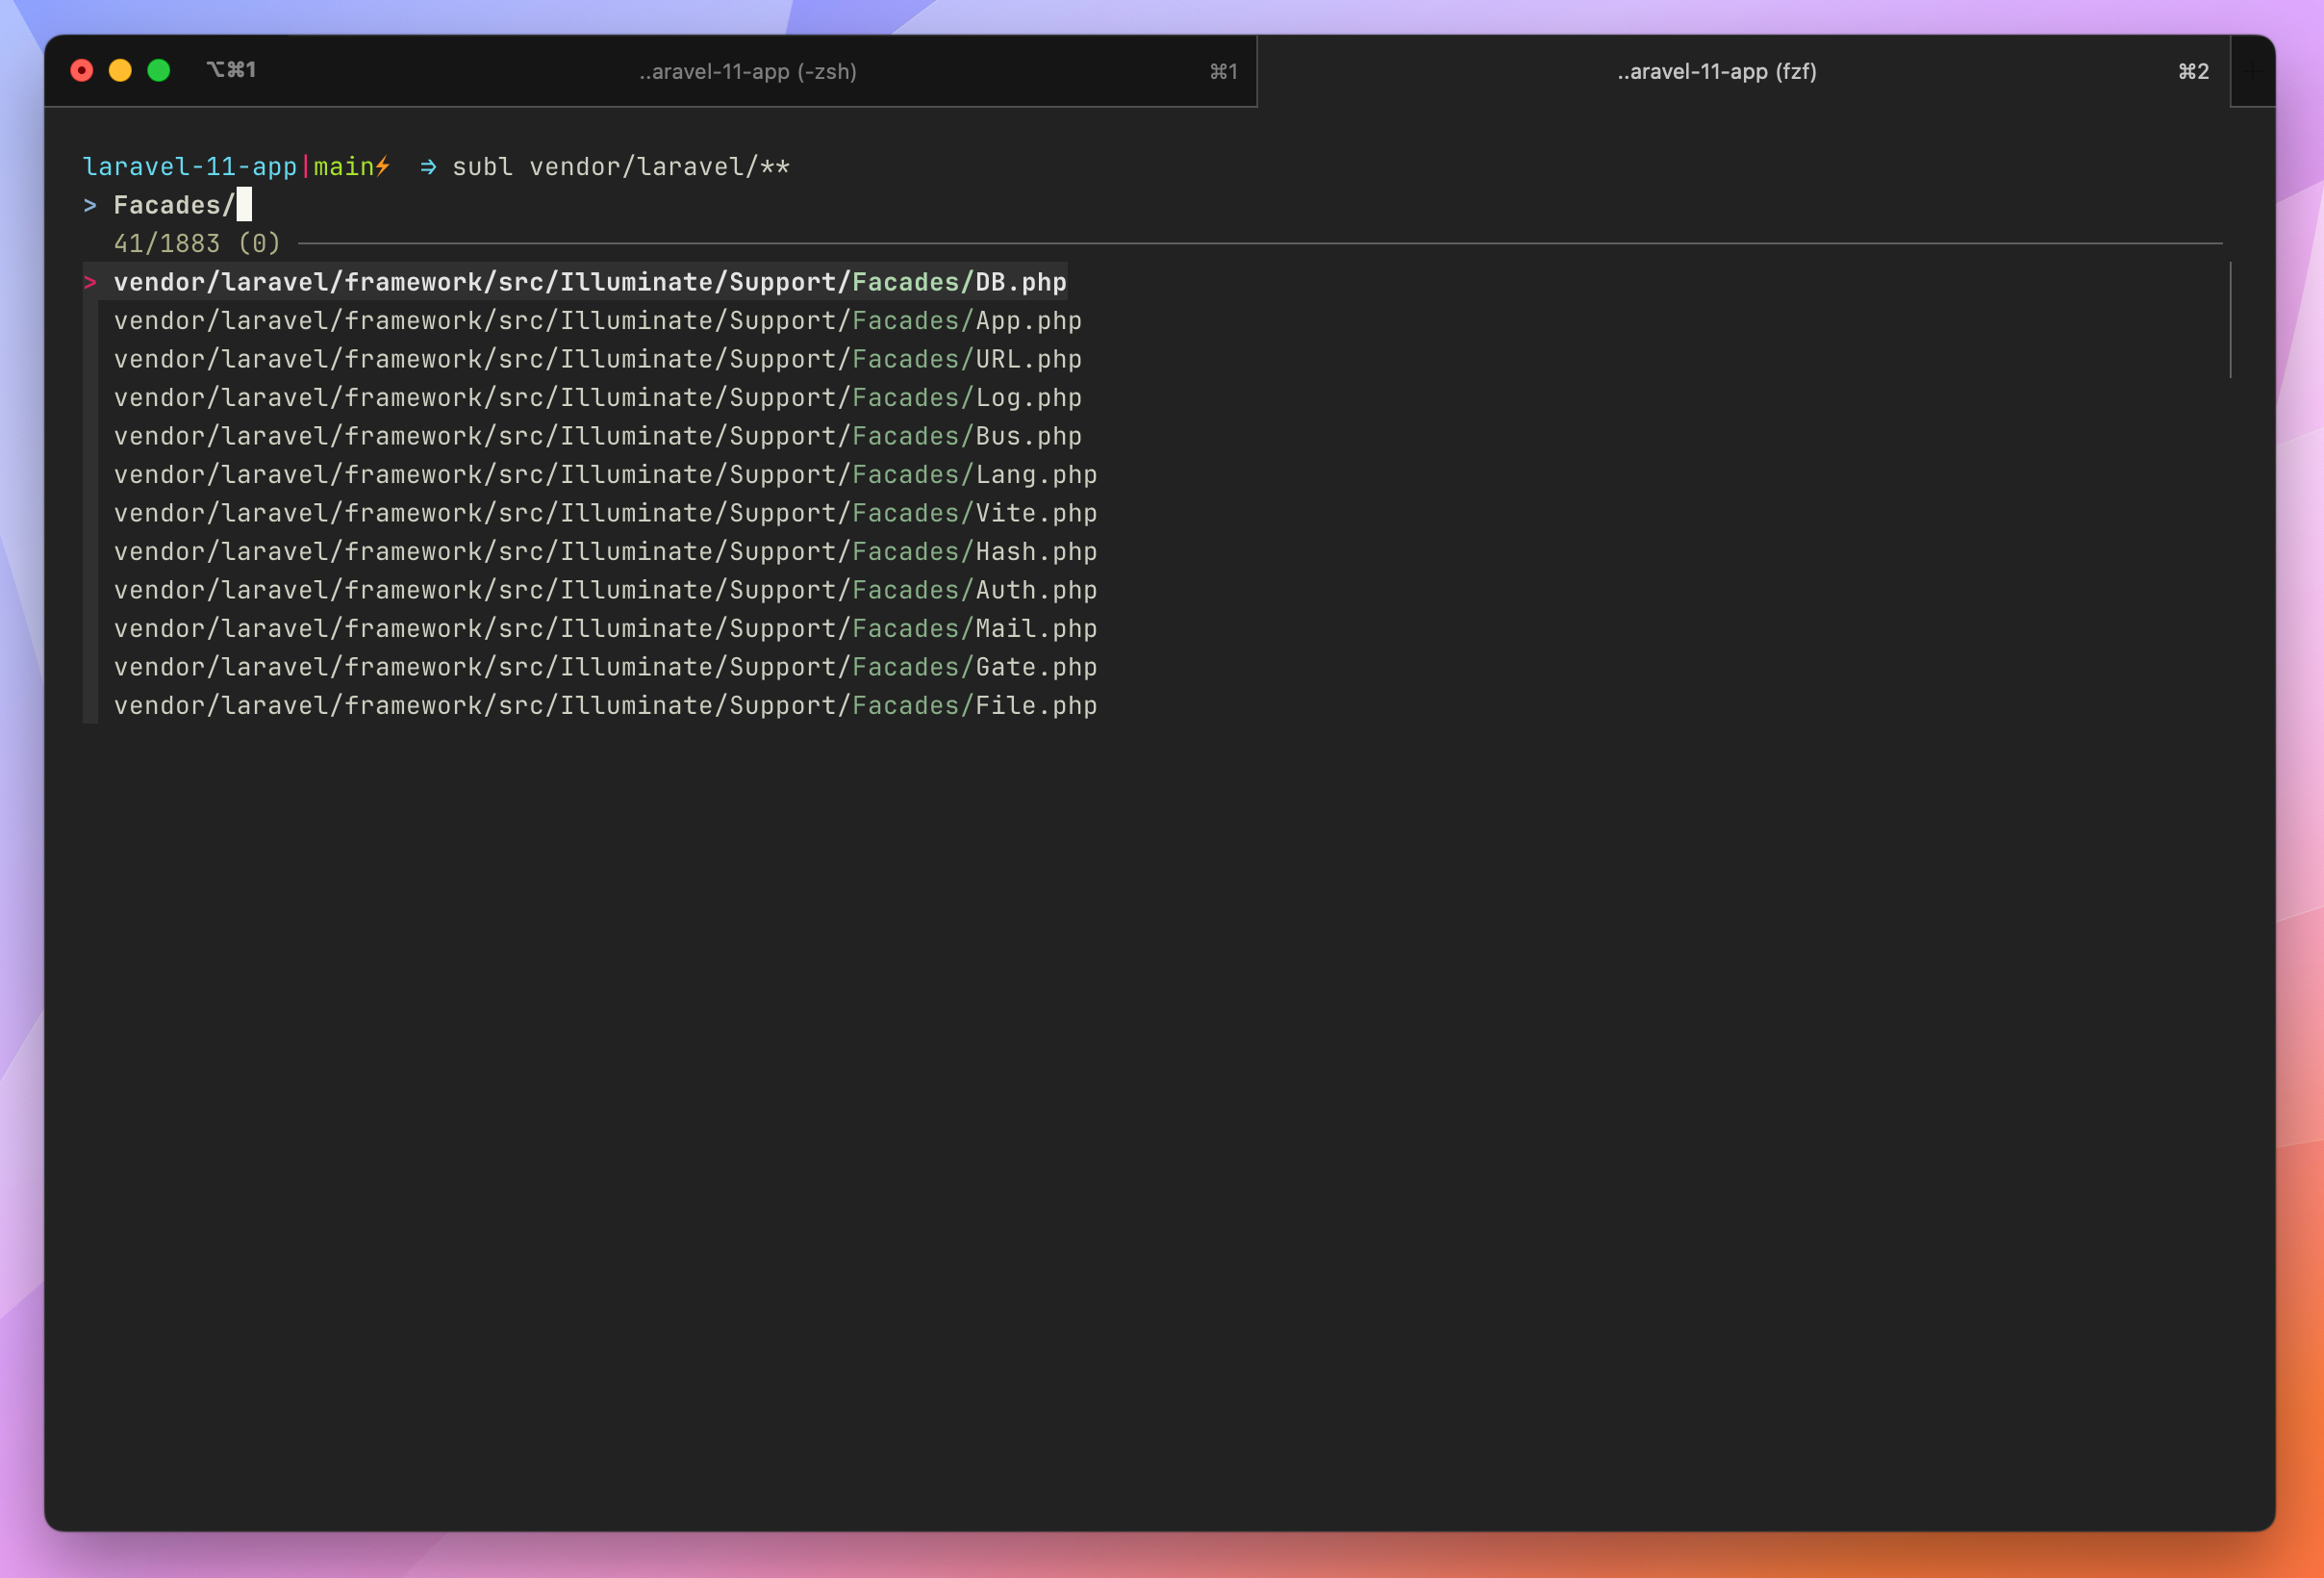This screenshot has height=1578, width=2324.
Task: Select the Facades/Vite.php result
Action: 605,513
